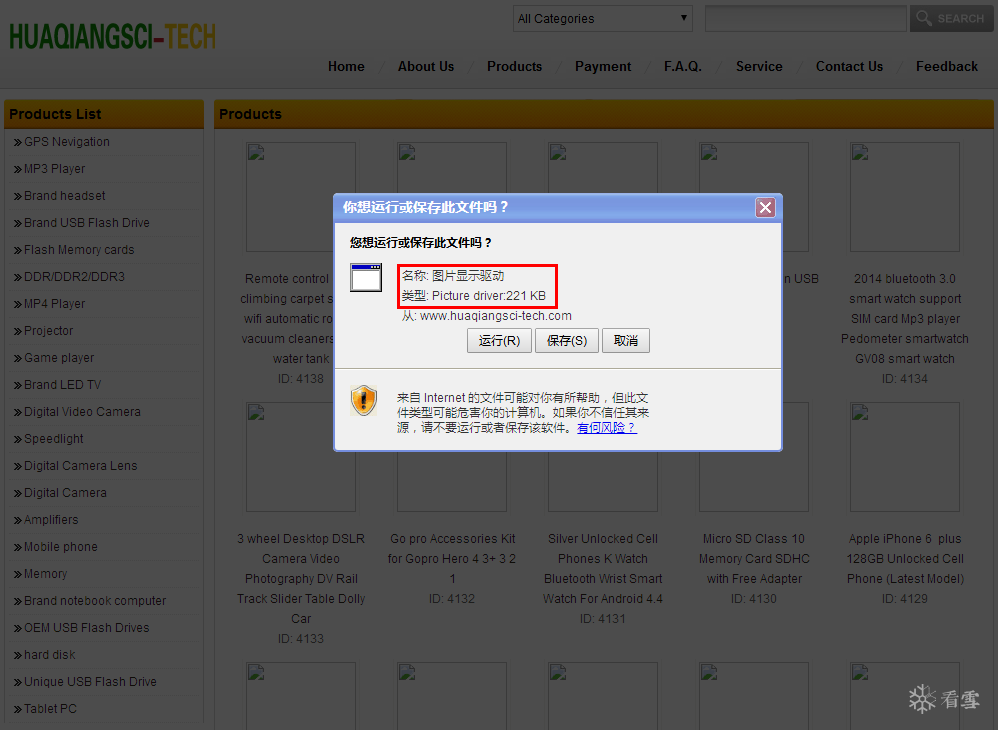The width and height of the screenshot is (998, 730).
Task: Open the 2014 bluetooth smart watch thumbnail
Action: (x=904, y=197)
